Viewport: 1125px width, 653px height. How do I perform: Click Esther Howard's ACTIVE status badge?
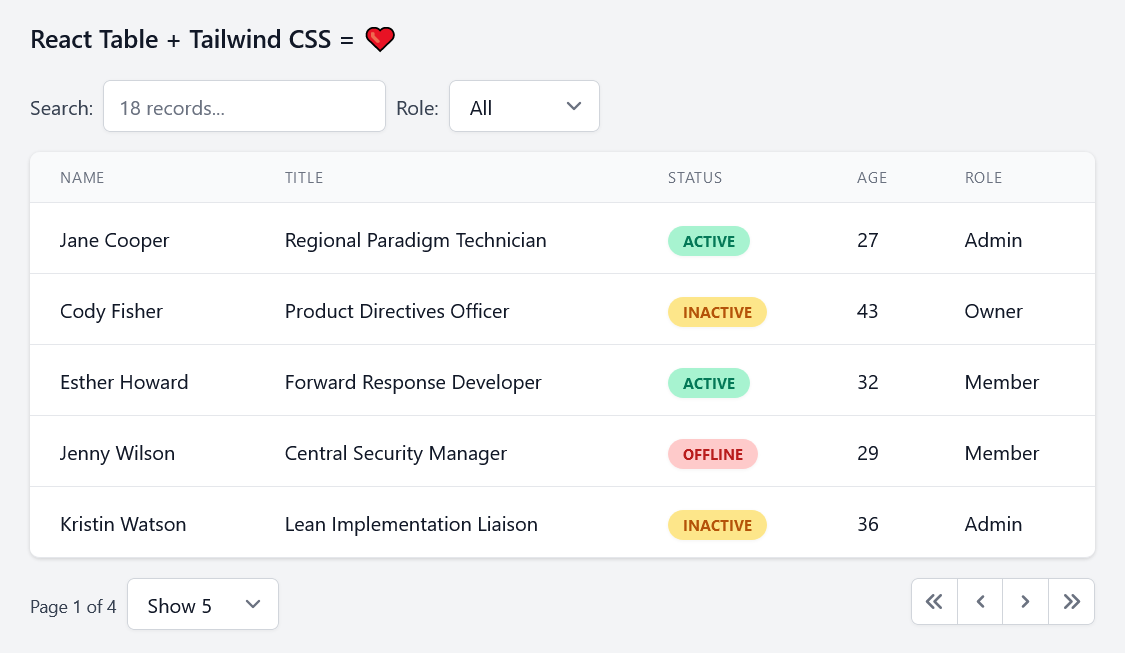(709, 383)
